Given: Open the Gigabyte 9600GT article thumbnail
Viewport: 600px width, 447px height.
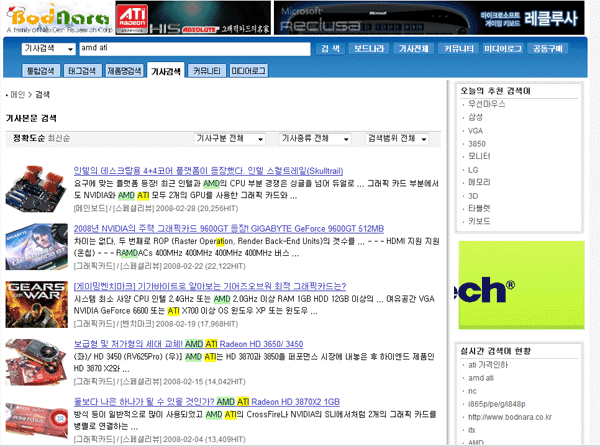Looking at the screenshot, I should (x=36, y=244).
